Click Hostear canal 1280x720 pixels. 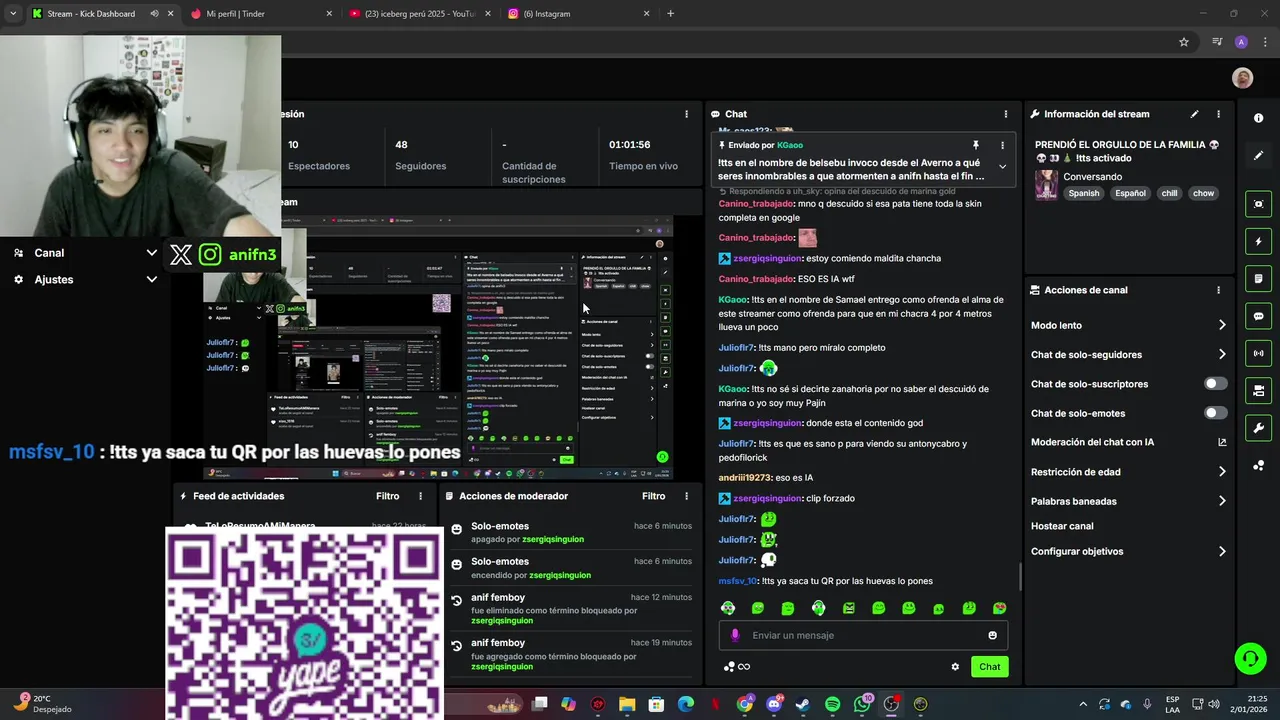pos(1062,526)
